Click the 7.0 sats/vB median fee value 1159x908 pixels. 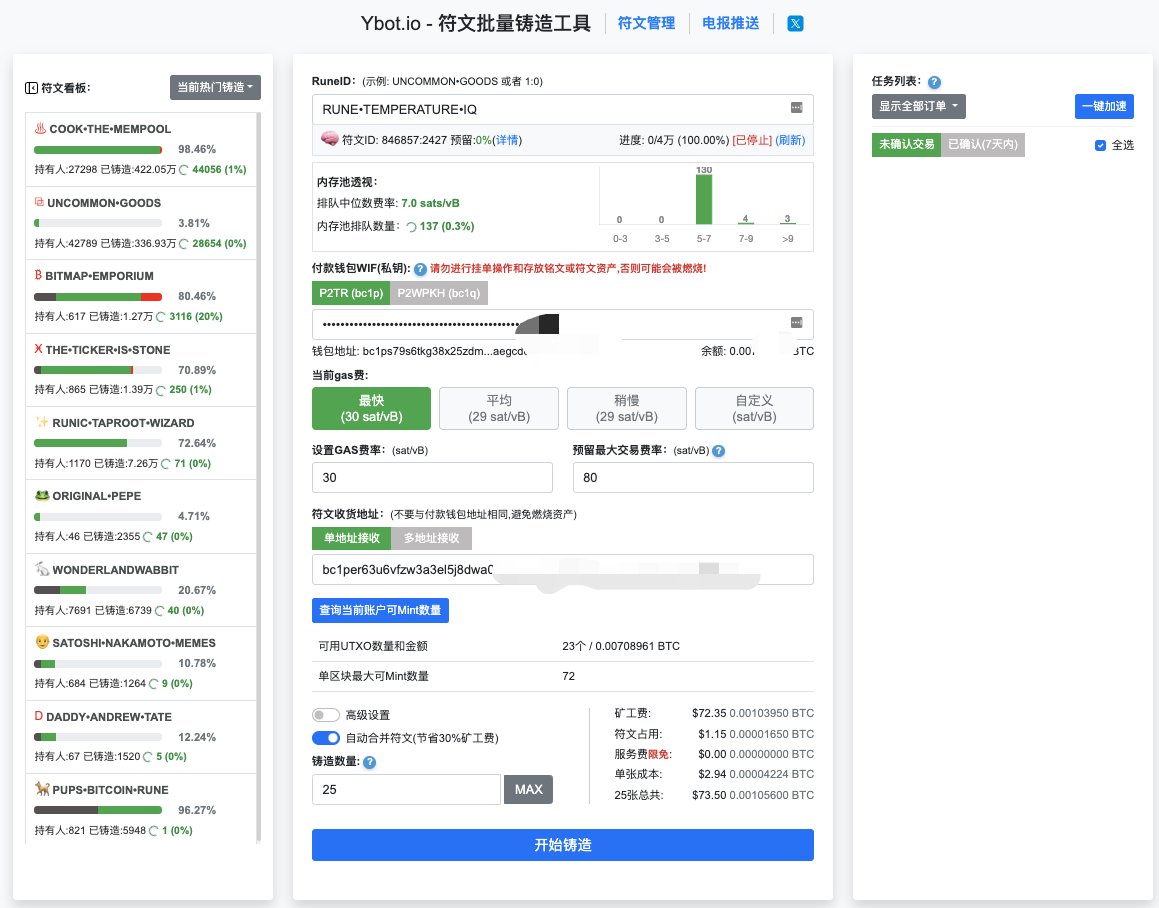click(430, 203)
